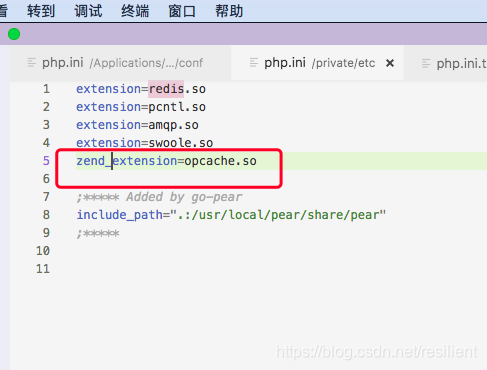Click line number 4 in gutter
This screenshot has height=370, width=487.
[x=46, y=143]
